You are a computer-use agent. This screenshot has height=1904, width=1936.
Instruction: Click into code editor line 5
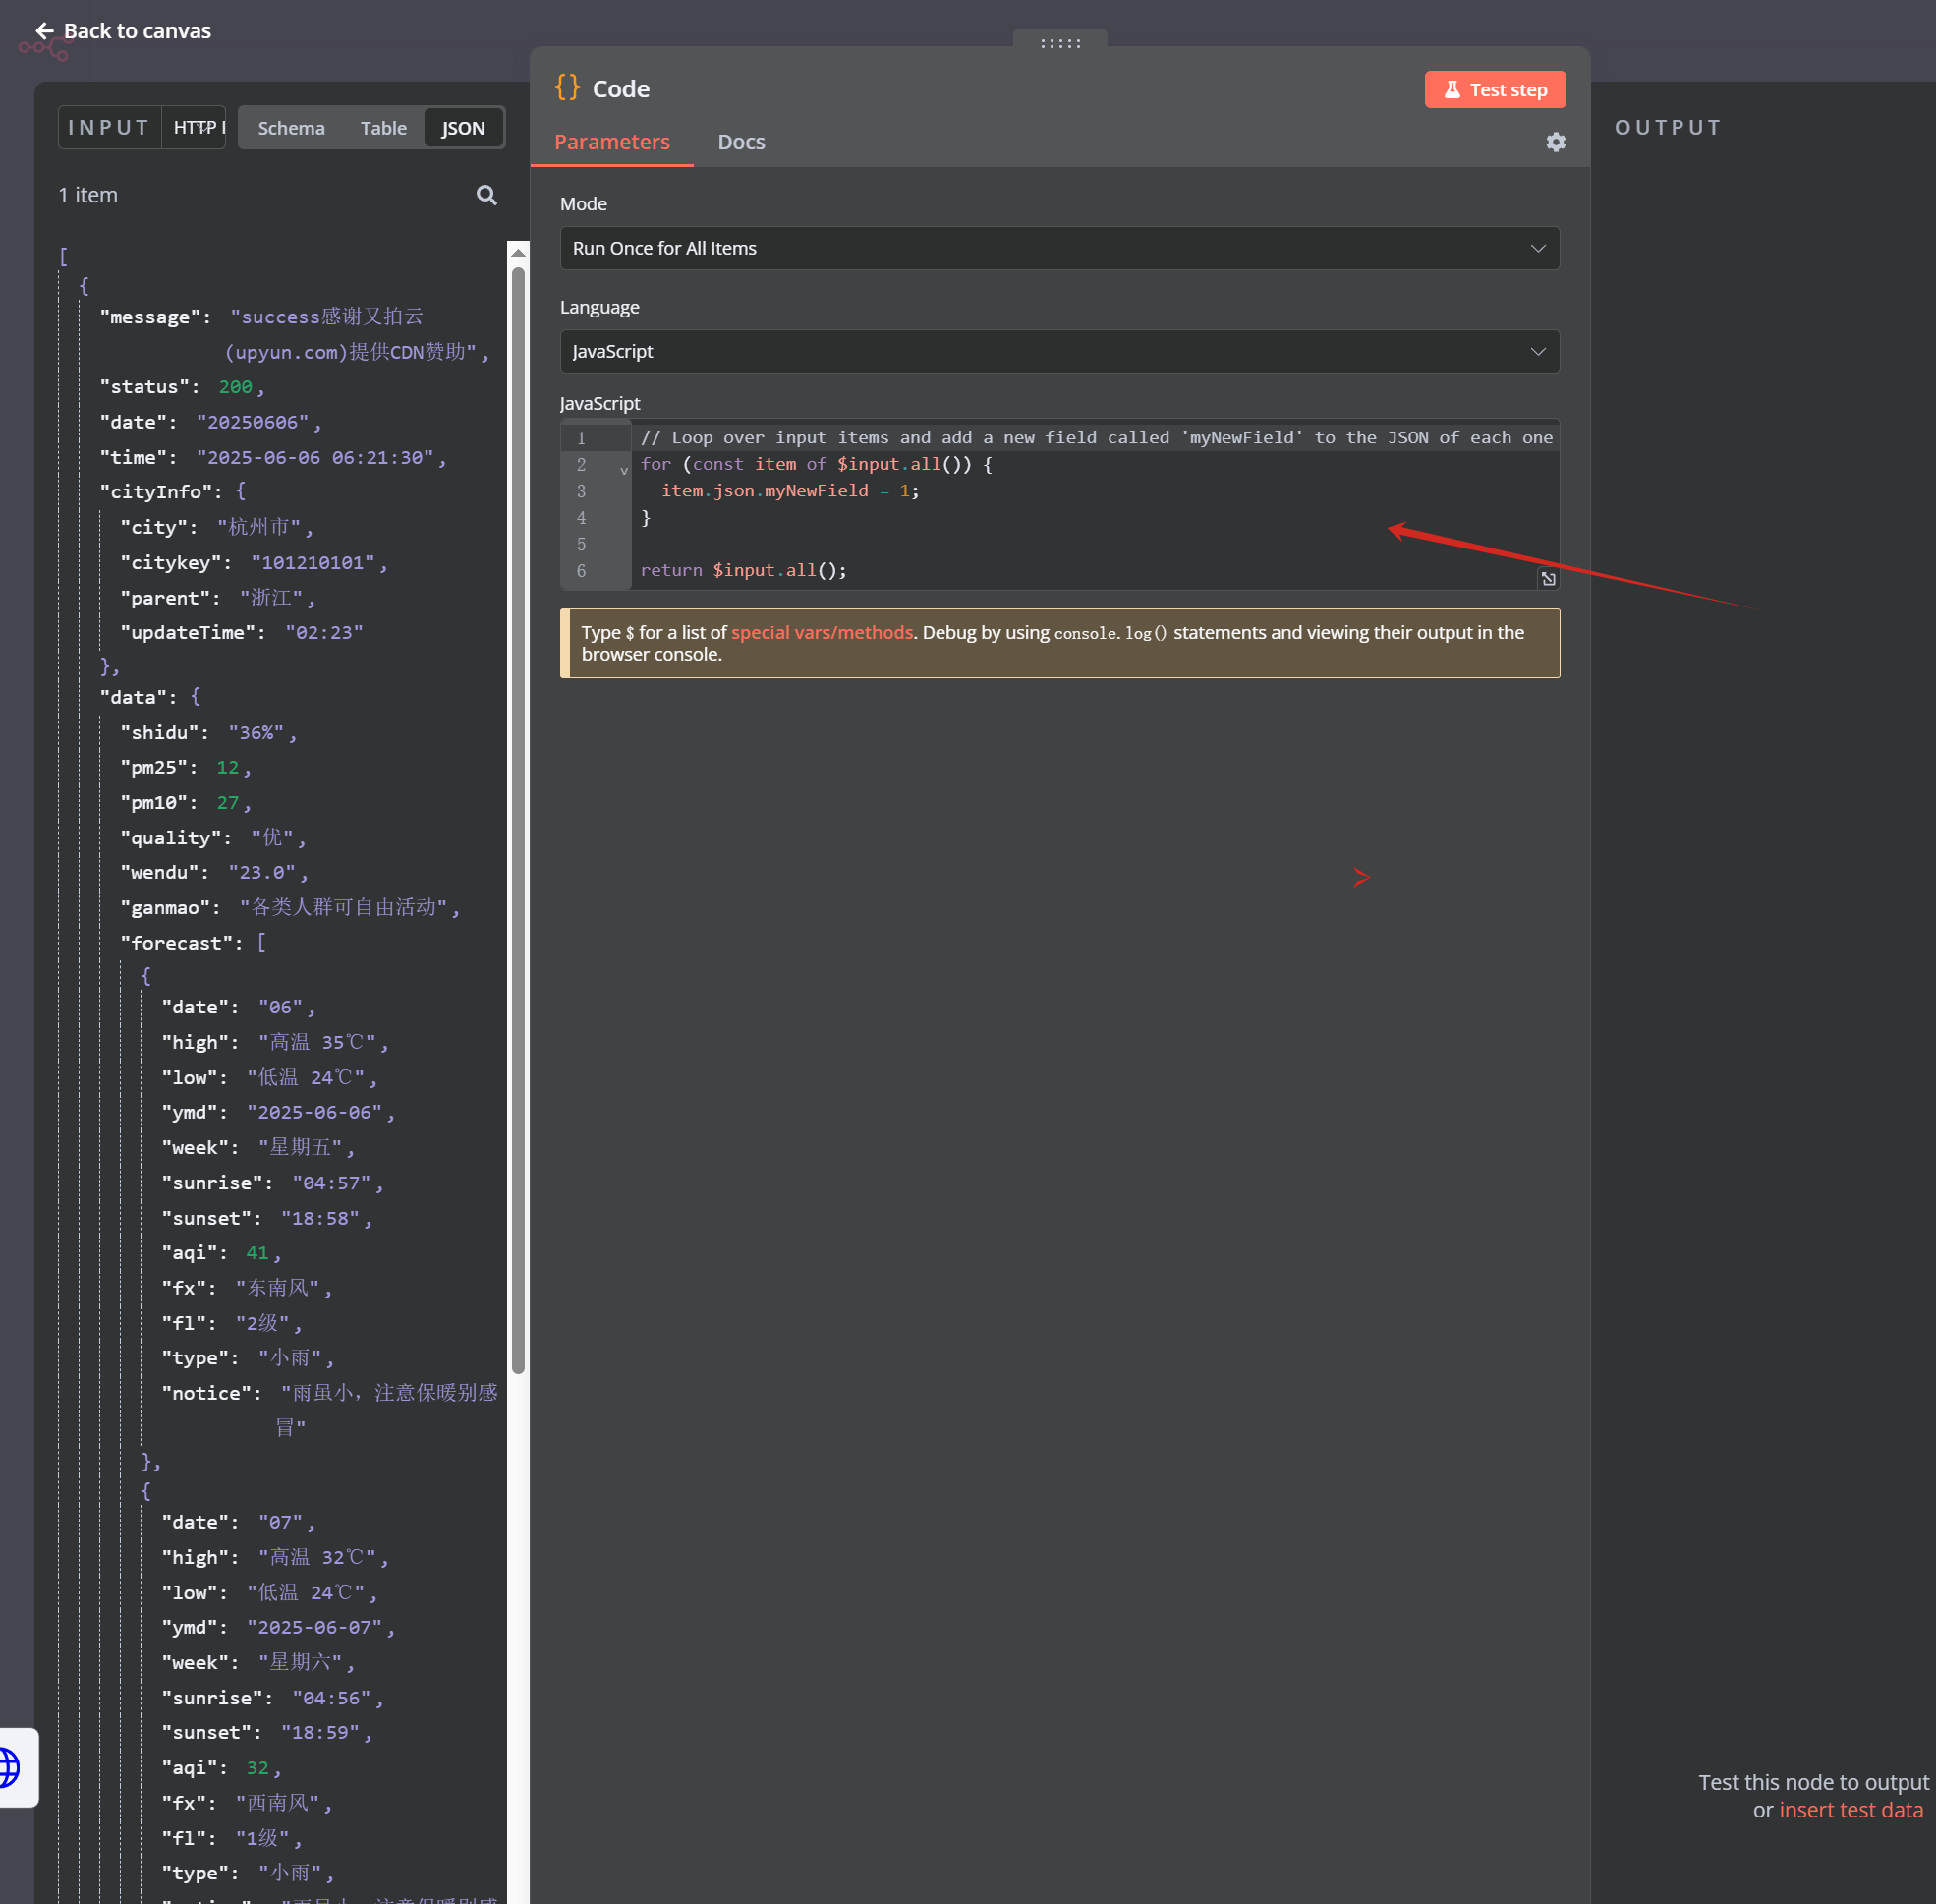(1094, 544)
